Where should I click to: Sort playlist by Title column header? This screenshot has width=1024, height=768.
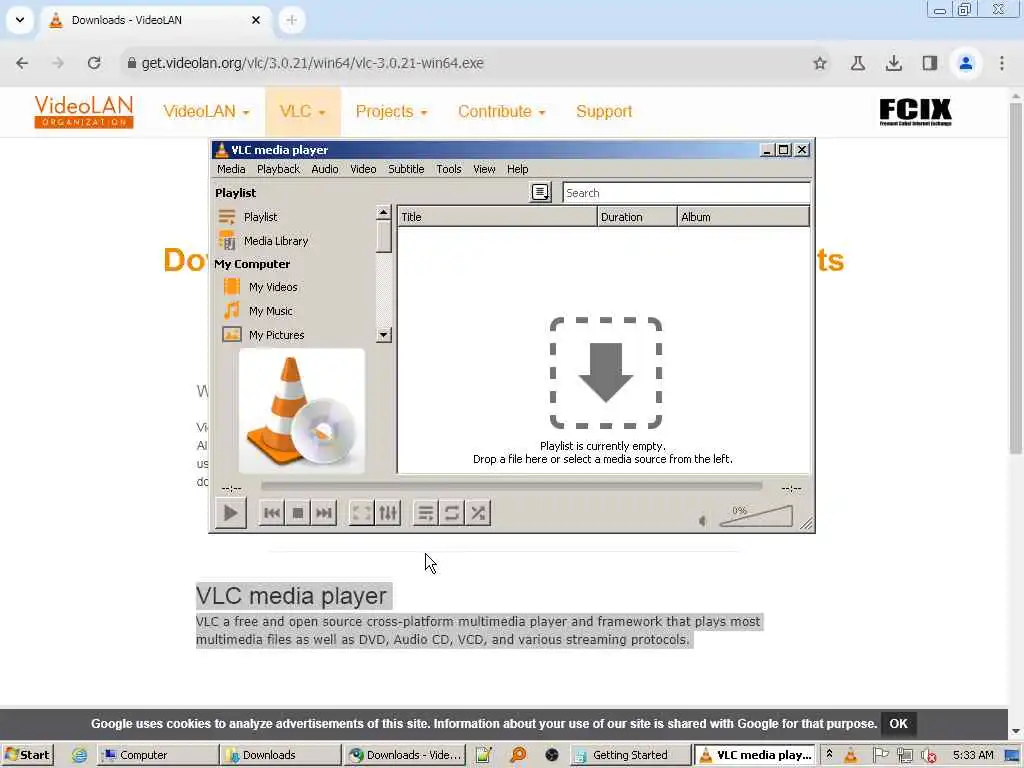click(x=497, y=217)
